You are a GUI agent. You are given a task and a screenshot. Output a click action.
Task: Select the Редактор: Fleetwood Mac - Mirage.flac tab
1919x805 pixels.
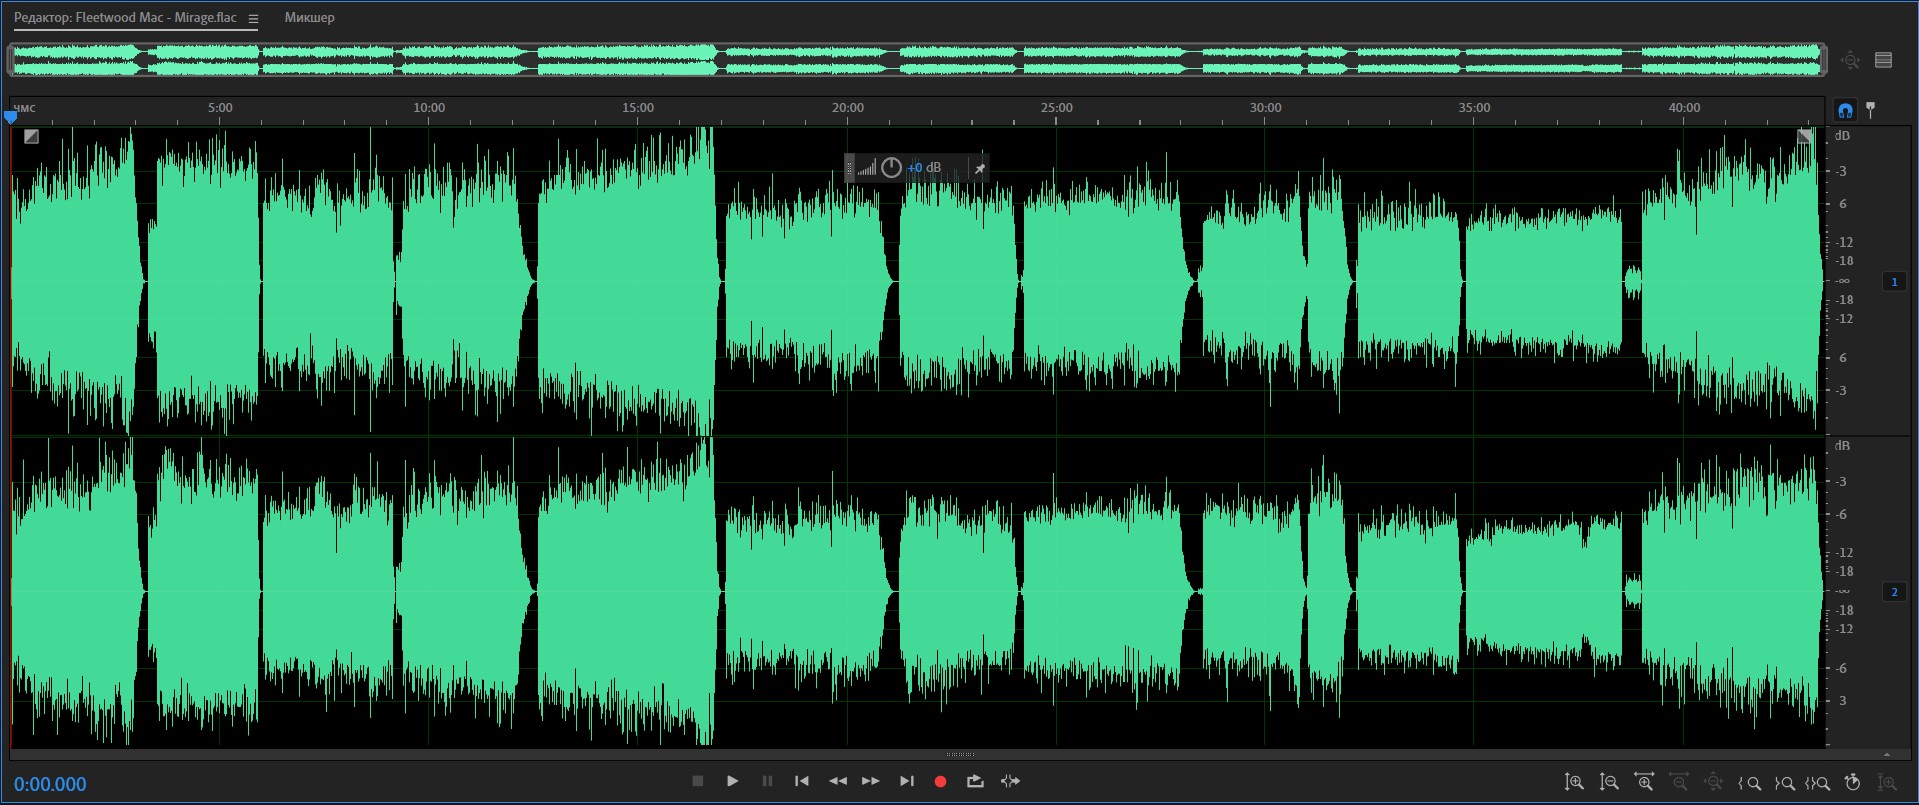(x=125, y=18)
